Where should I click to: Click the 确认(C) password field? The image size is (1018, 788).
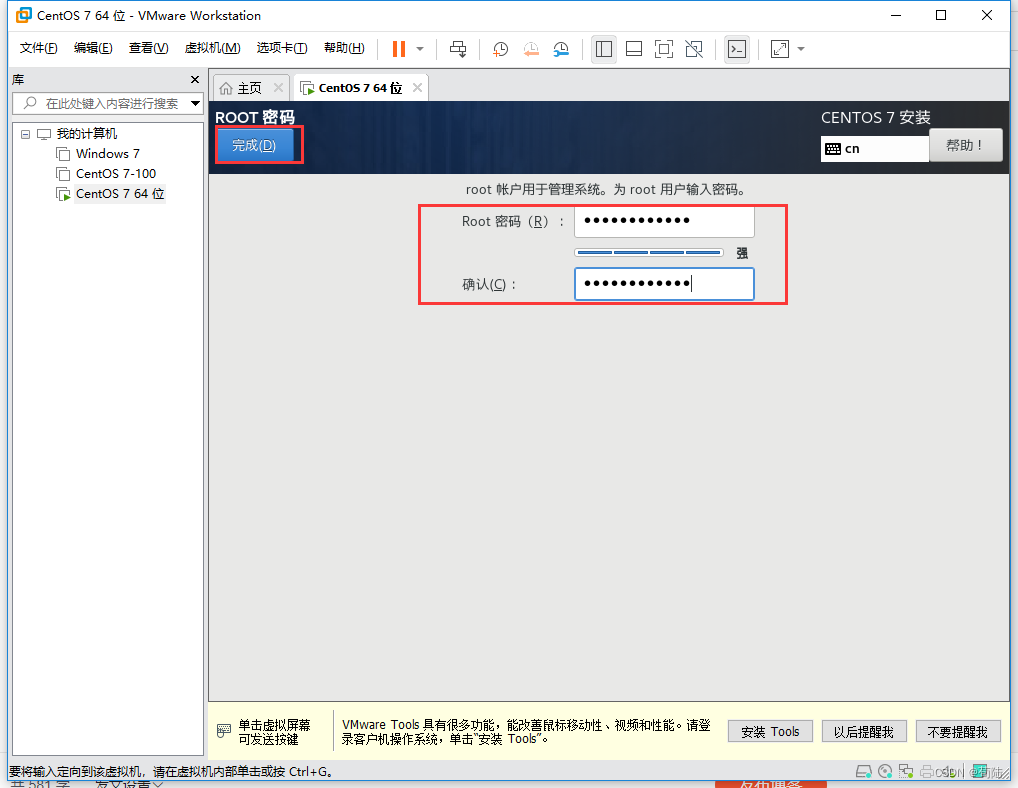(x=664, y=284)
